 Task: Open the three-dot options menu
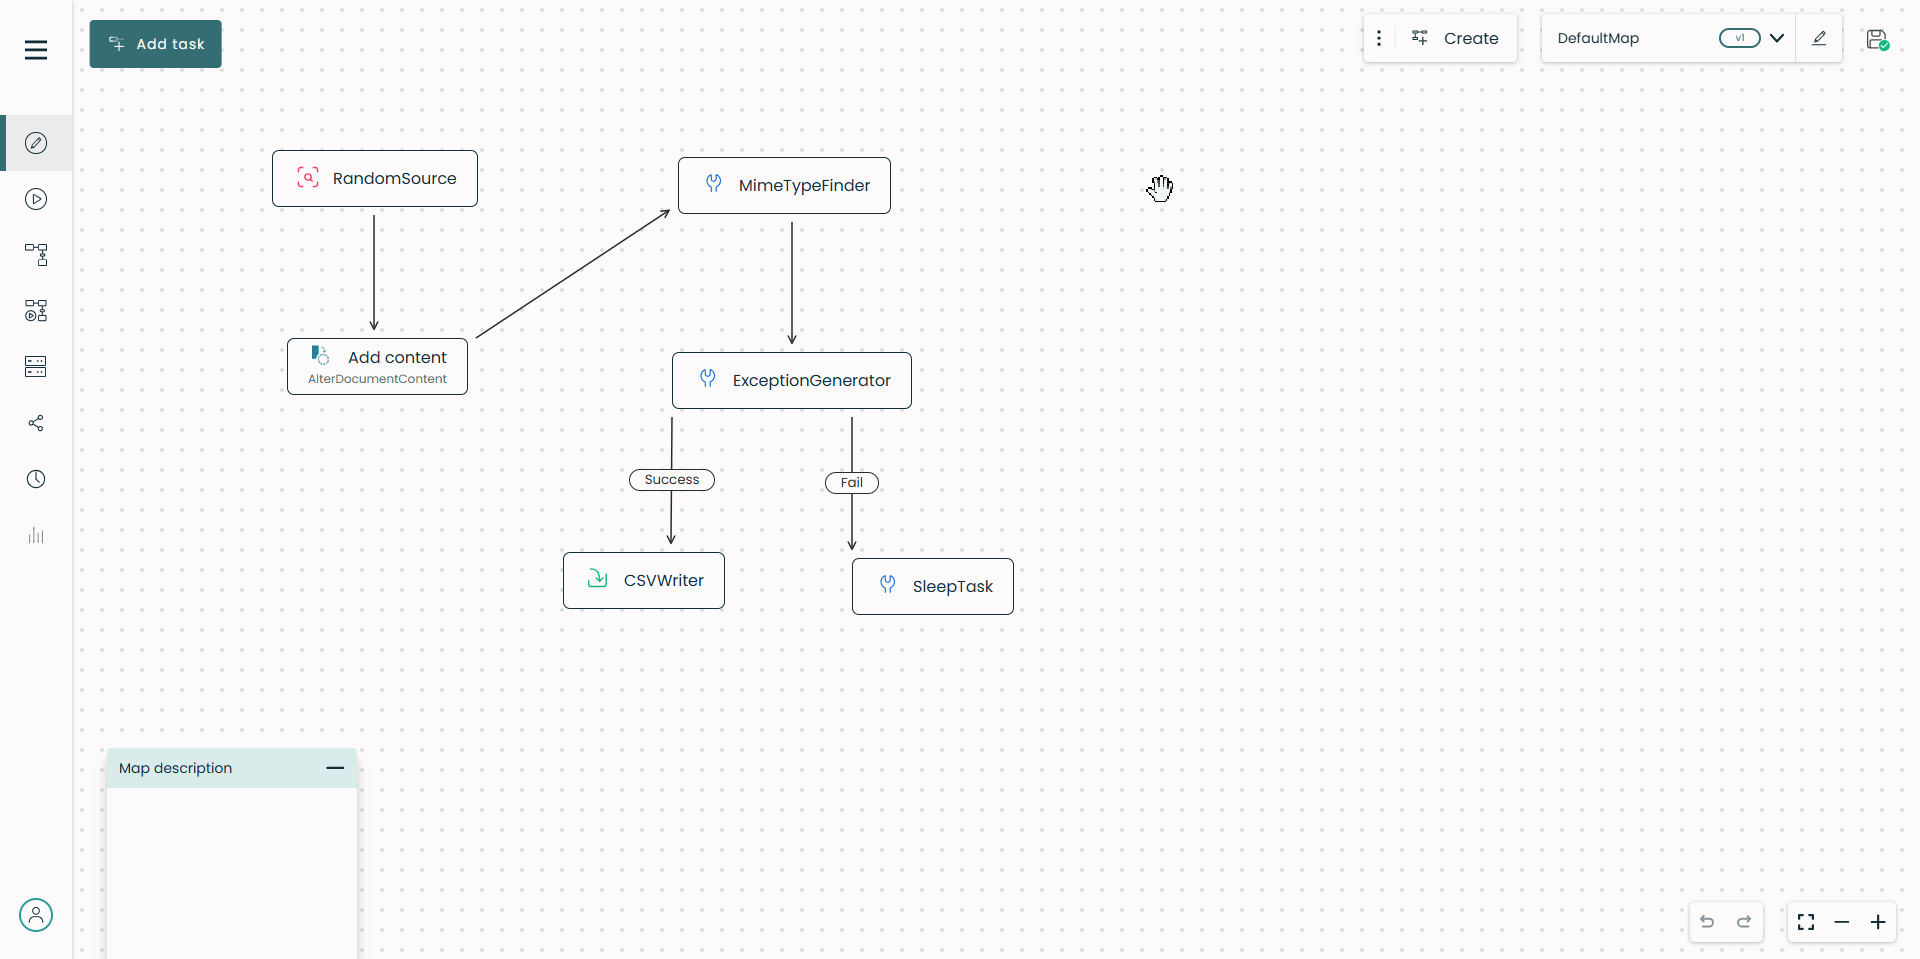coord(1379,38)
